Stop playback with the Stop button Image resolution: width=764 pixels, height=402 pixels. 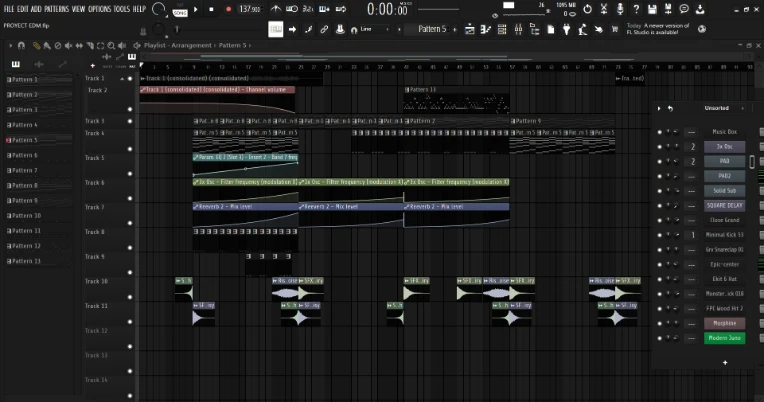click(x=211, y=9)
